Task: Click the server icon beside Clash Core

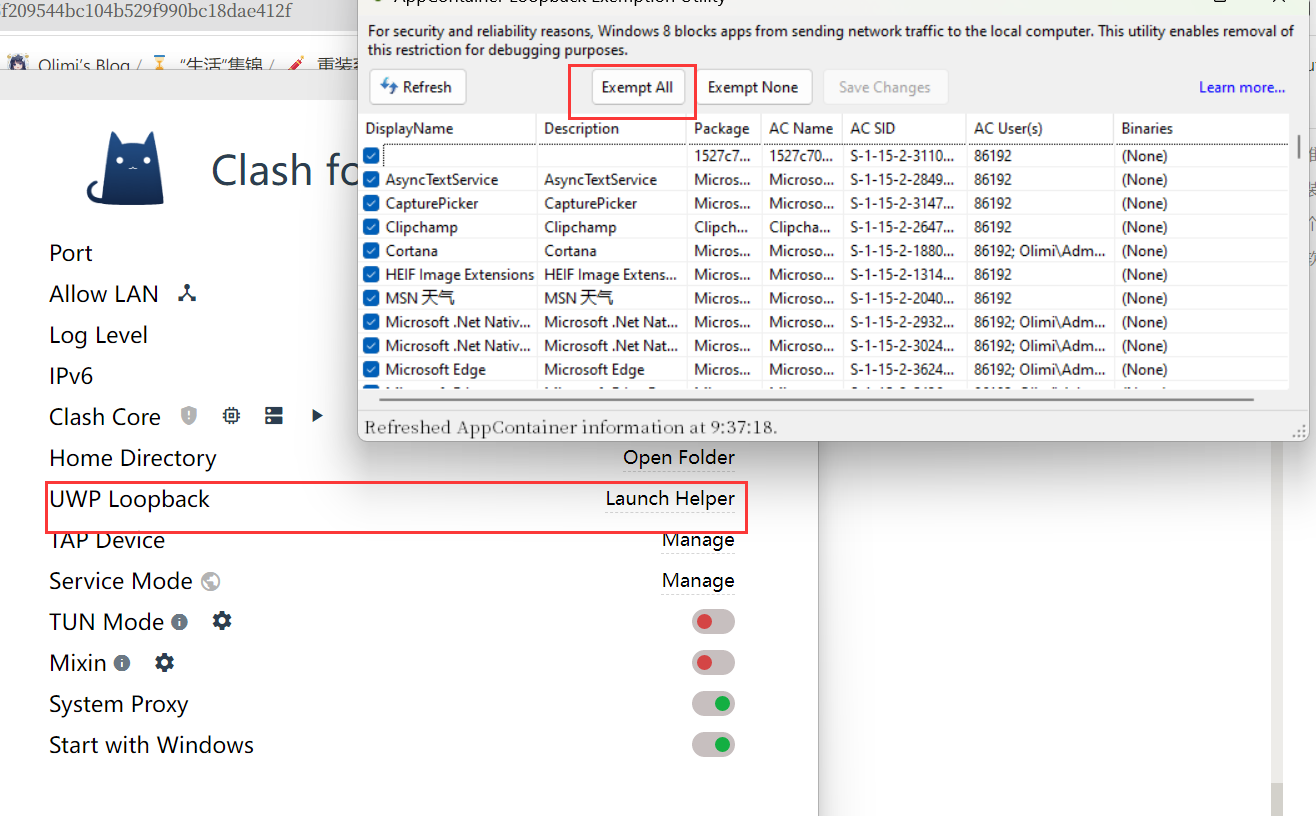Action: point(274,416)
